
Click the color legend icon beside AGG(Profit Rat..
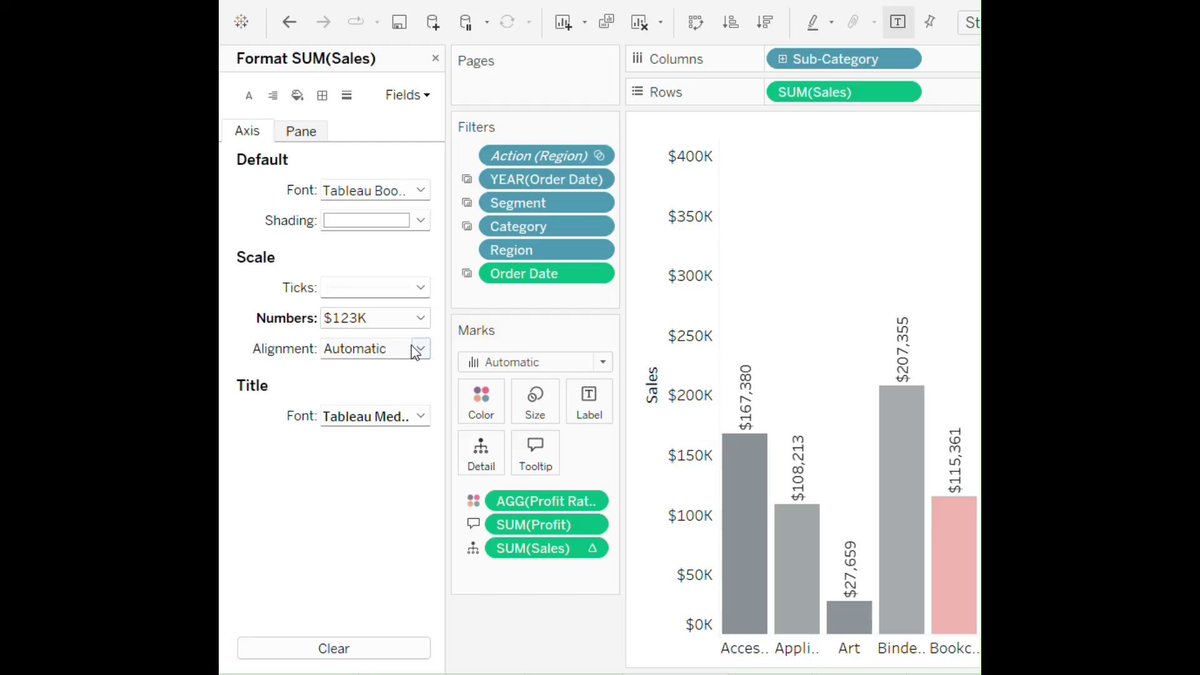tap(473, 501)
